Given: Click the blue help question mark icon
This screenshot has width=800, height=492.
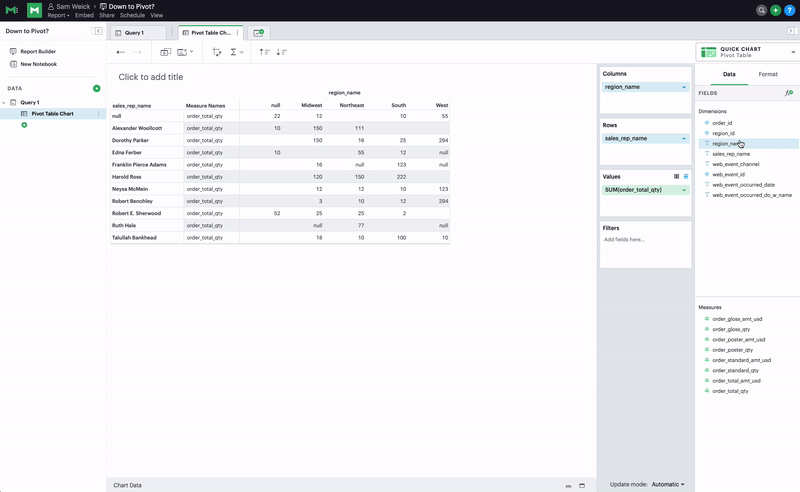Looking at the screenshot, I should (x=789, y=10).
